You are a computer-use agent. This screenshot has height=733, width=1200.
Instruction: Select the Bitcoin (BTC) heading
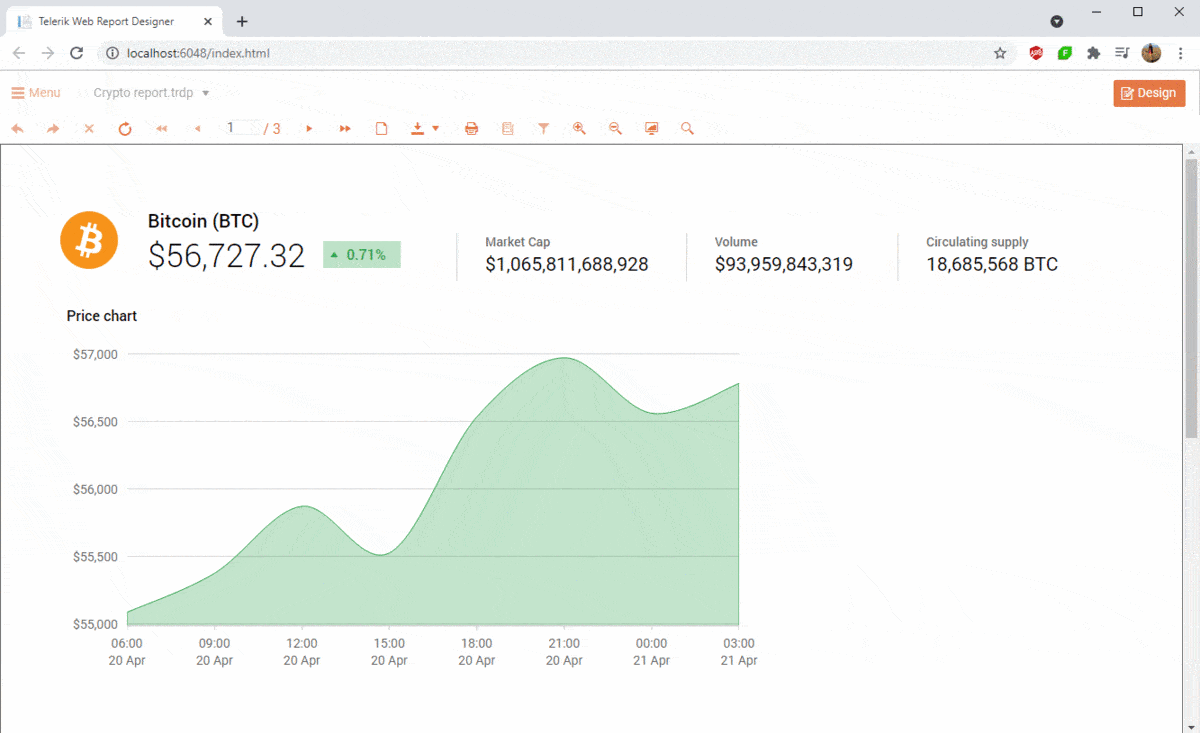pos(203,221)
